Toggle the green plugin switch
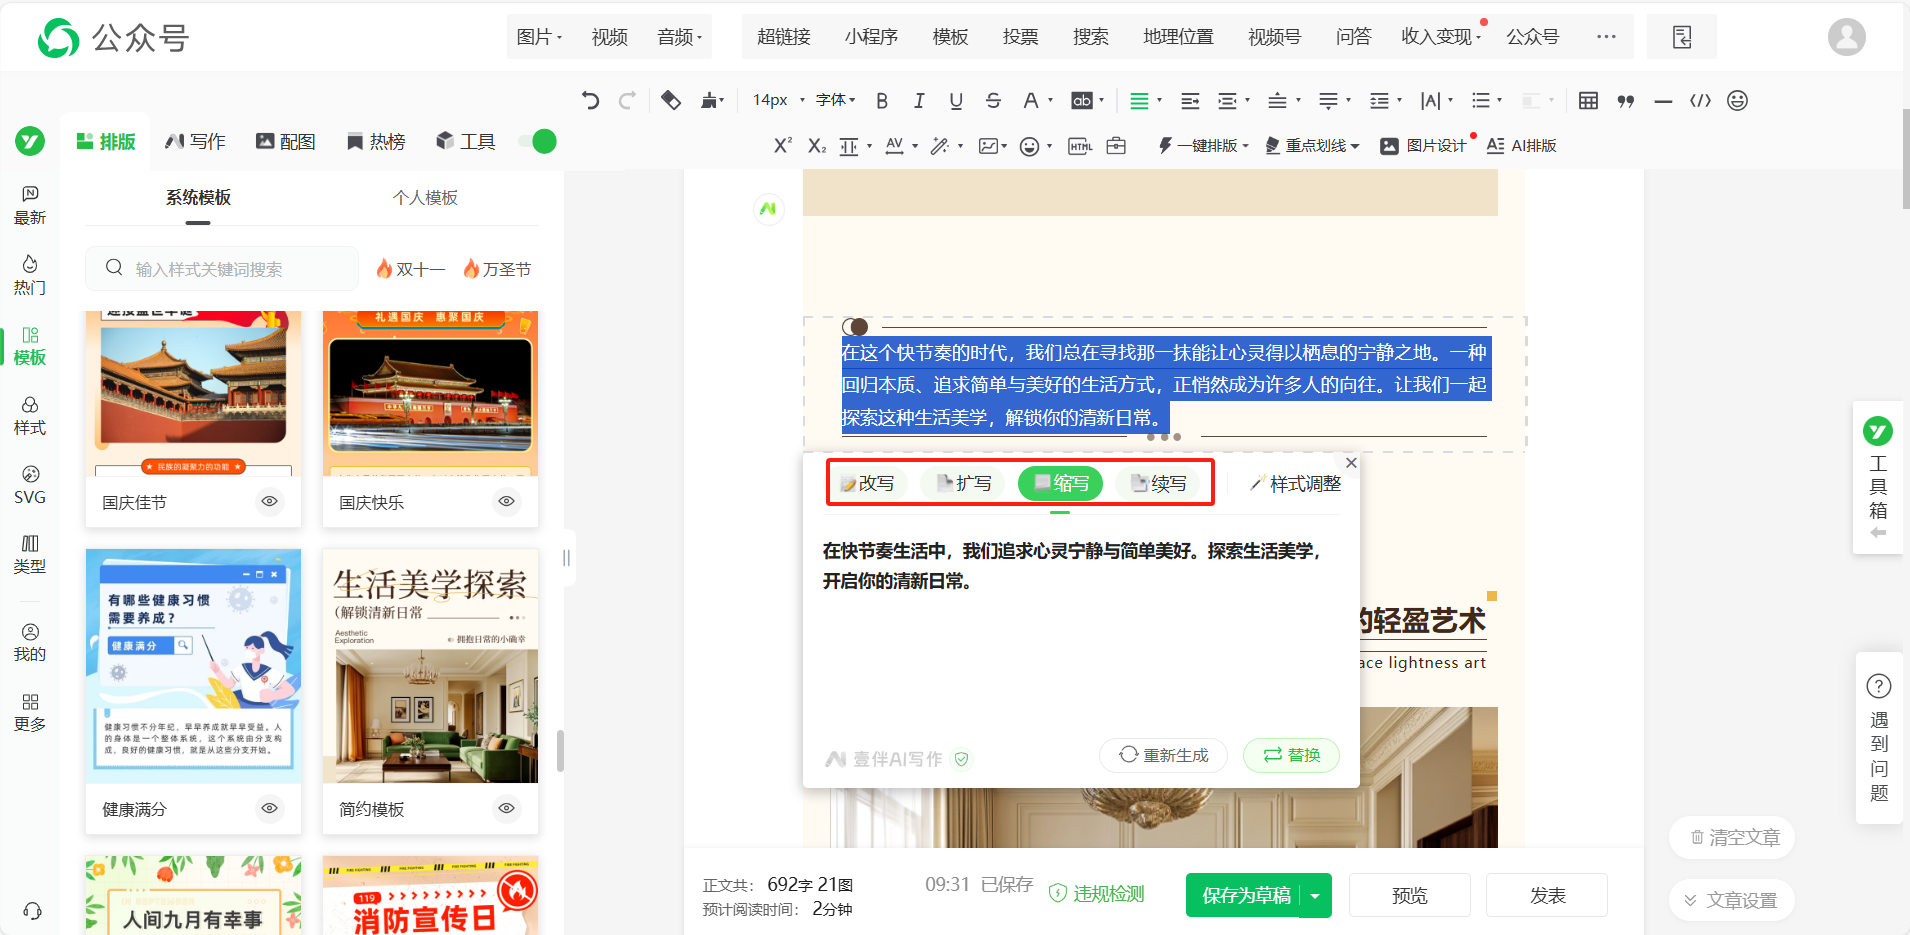Image resolution: width=1910 pixels, height=935 pixels. 538,141
